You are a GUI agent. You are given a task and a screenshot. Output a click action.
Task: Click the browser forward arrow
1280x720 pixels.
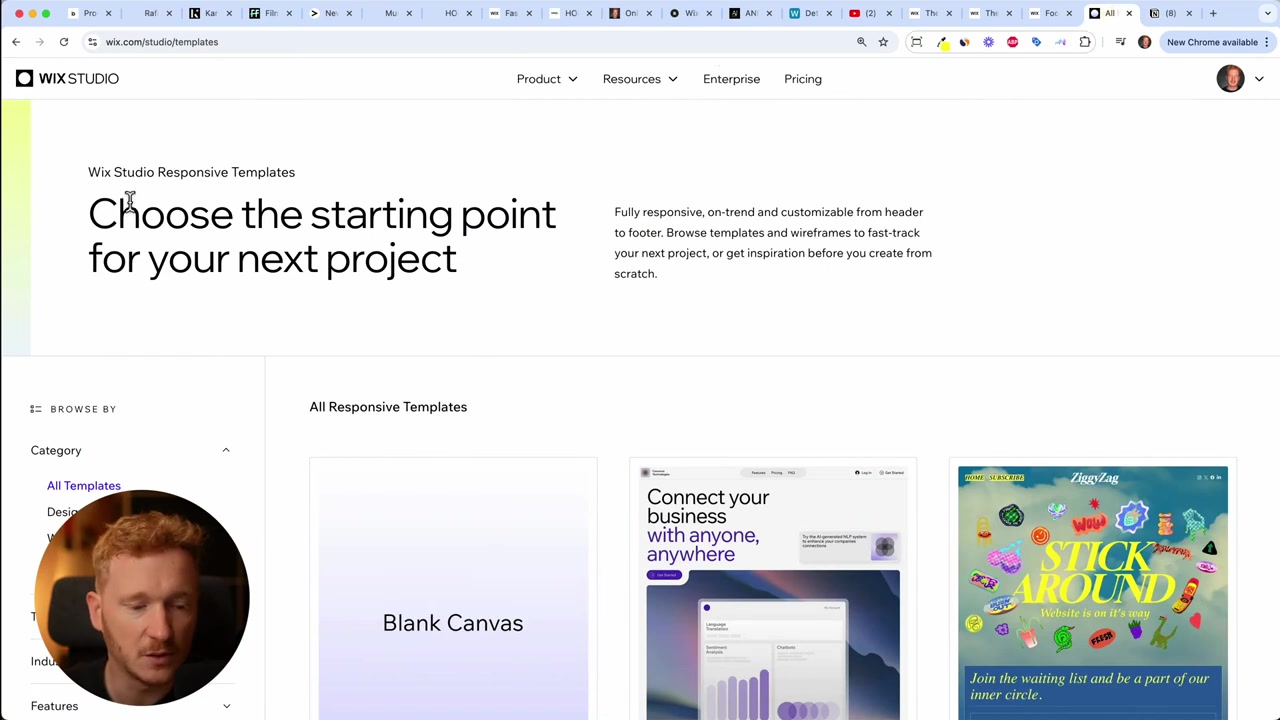pos(40,42)
